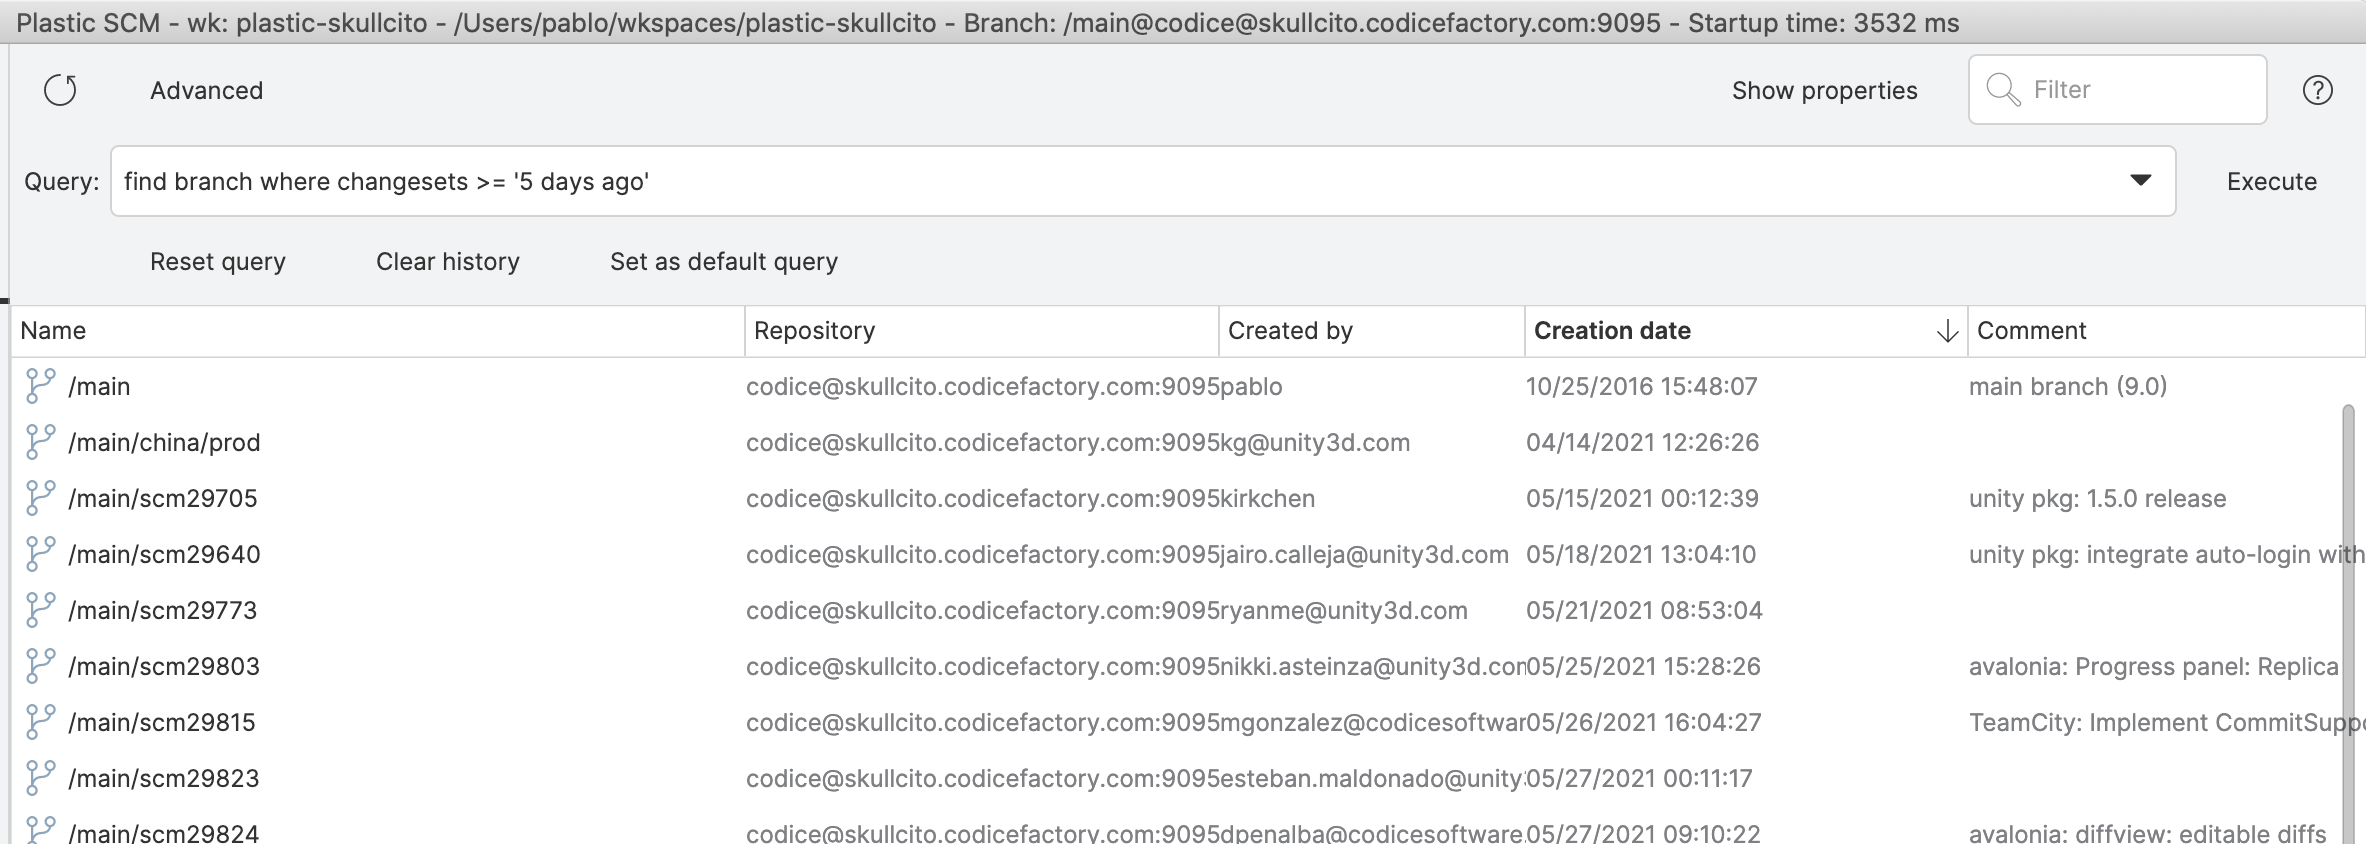Expand the query history dropdown arrow

[2140, 181]
